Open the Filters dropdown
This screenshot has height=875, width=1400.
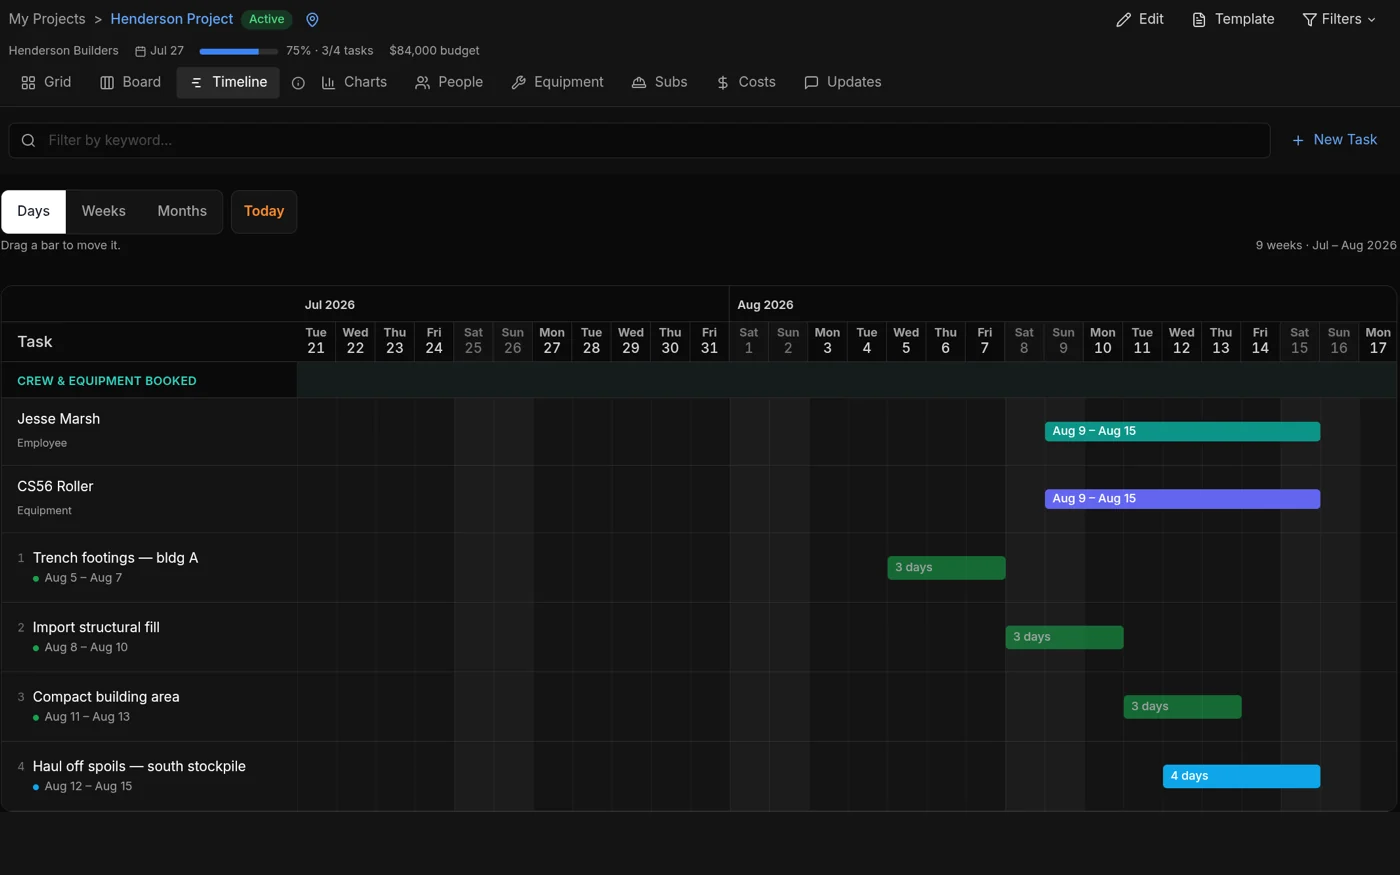[1339, 19]
